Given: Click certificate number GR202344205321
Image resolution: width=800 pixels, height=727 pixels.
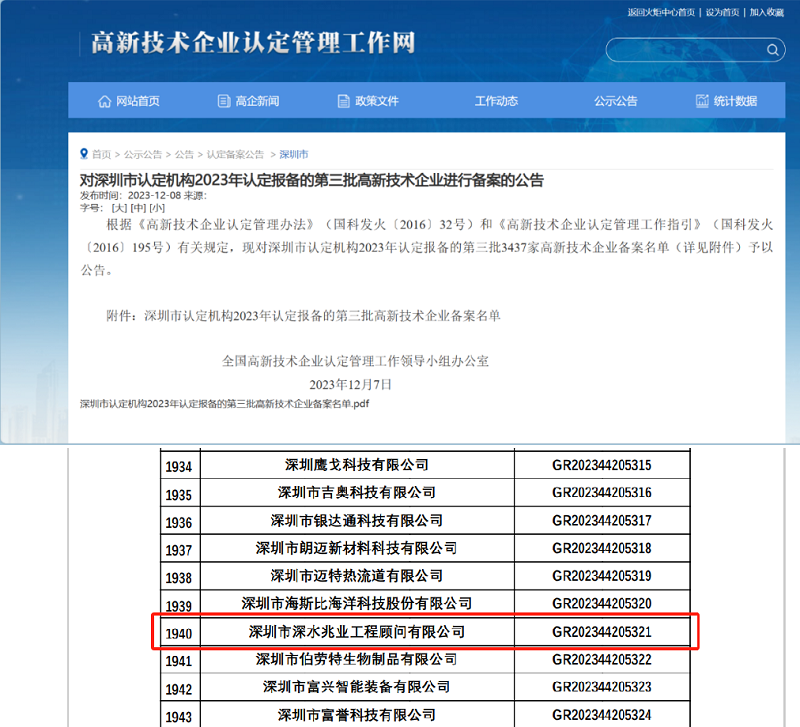Looking at the screenshot, I should point(602,632).
